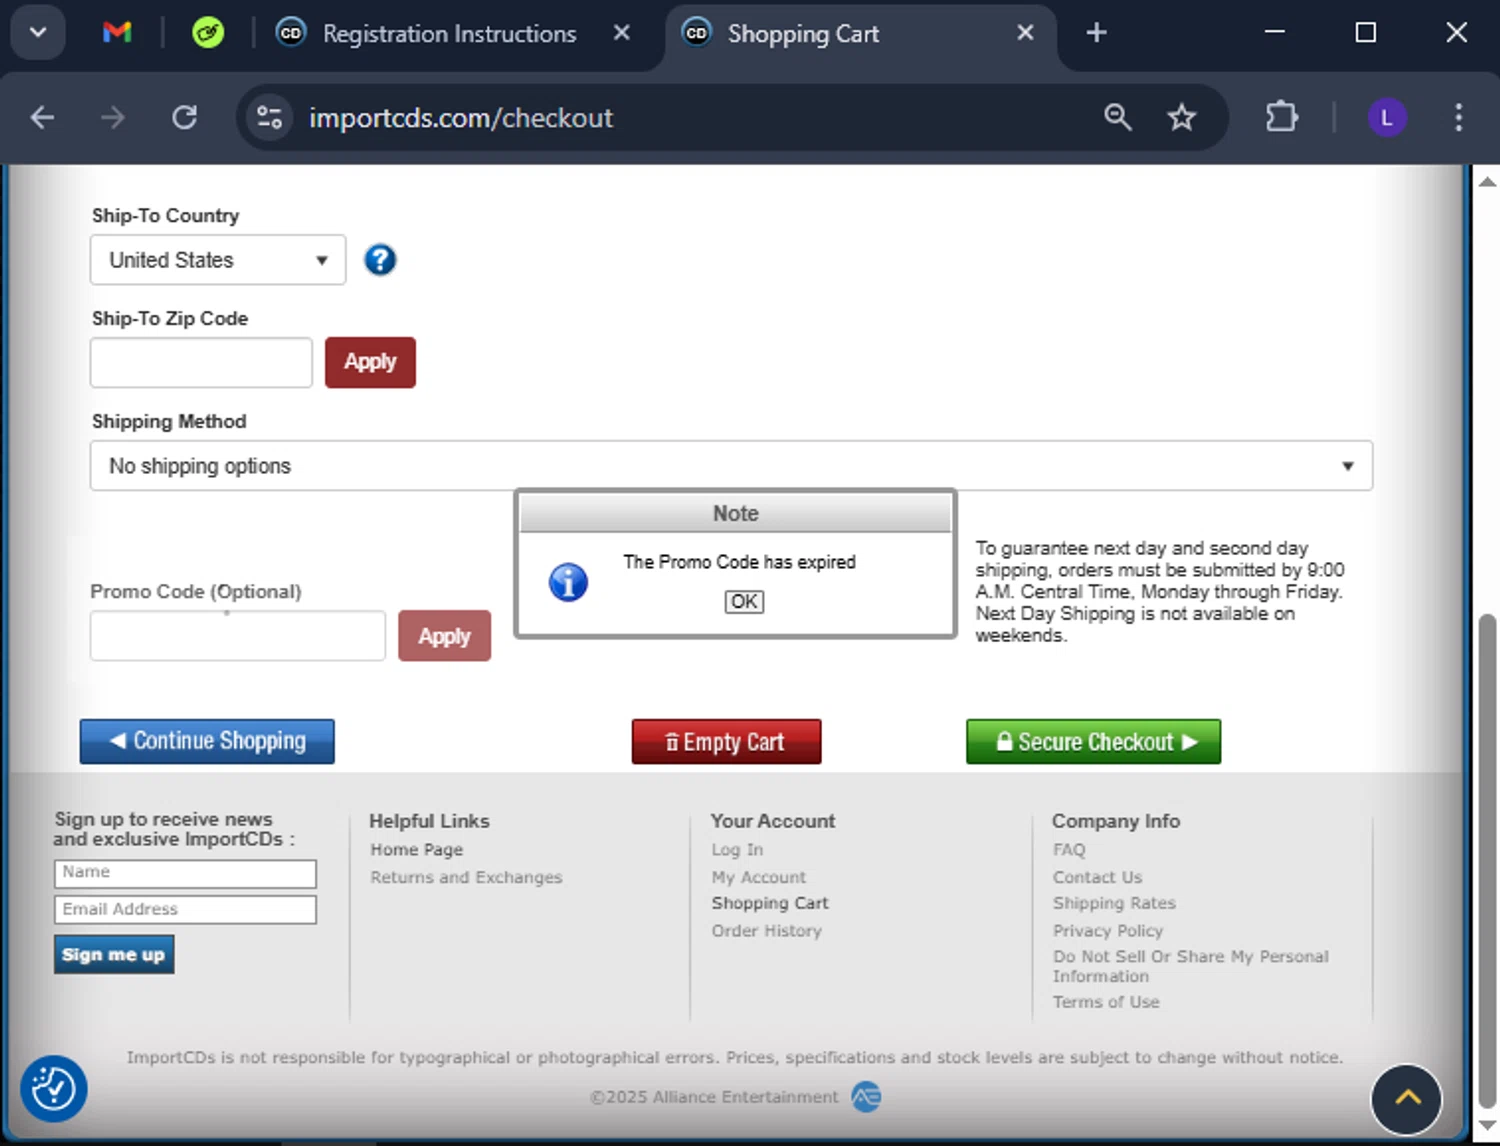Click the scrollbar down arrow

tap(1487, 1127)
